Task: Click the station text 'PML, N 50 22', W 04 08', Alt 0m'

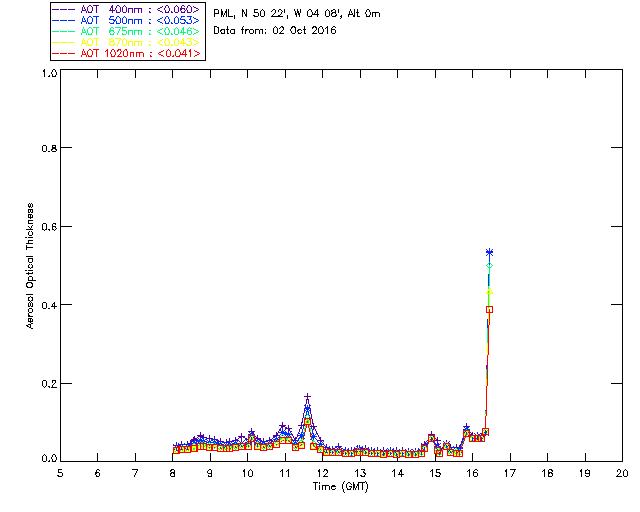Action: coord(297,13)
